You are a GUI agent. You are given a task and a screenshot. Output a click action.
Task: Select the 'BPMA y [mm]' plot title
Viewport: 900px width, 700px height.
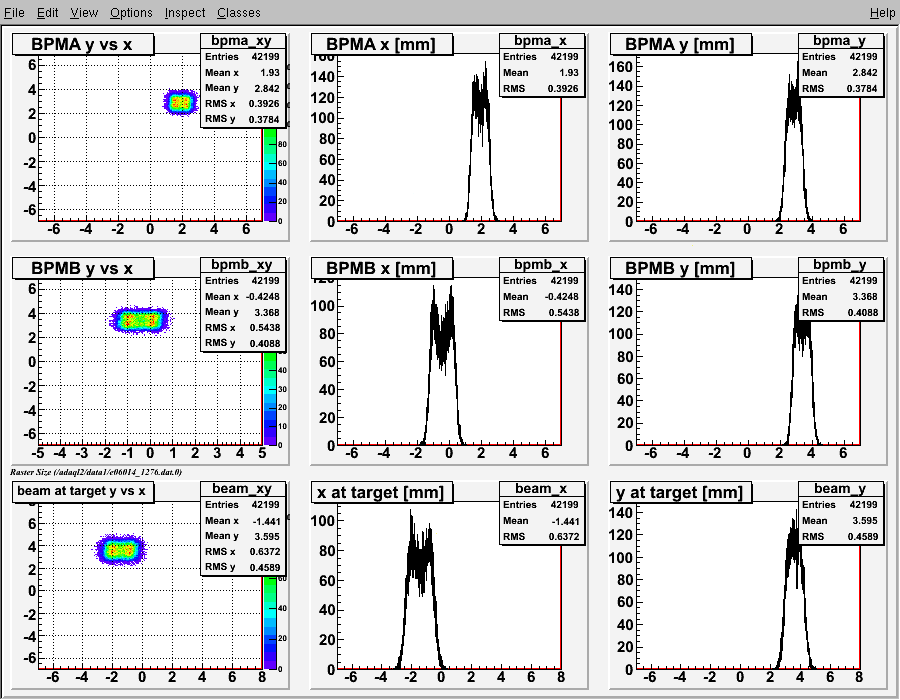[x=681, y=44]
